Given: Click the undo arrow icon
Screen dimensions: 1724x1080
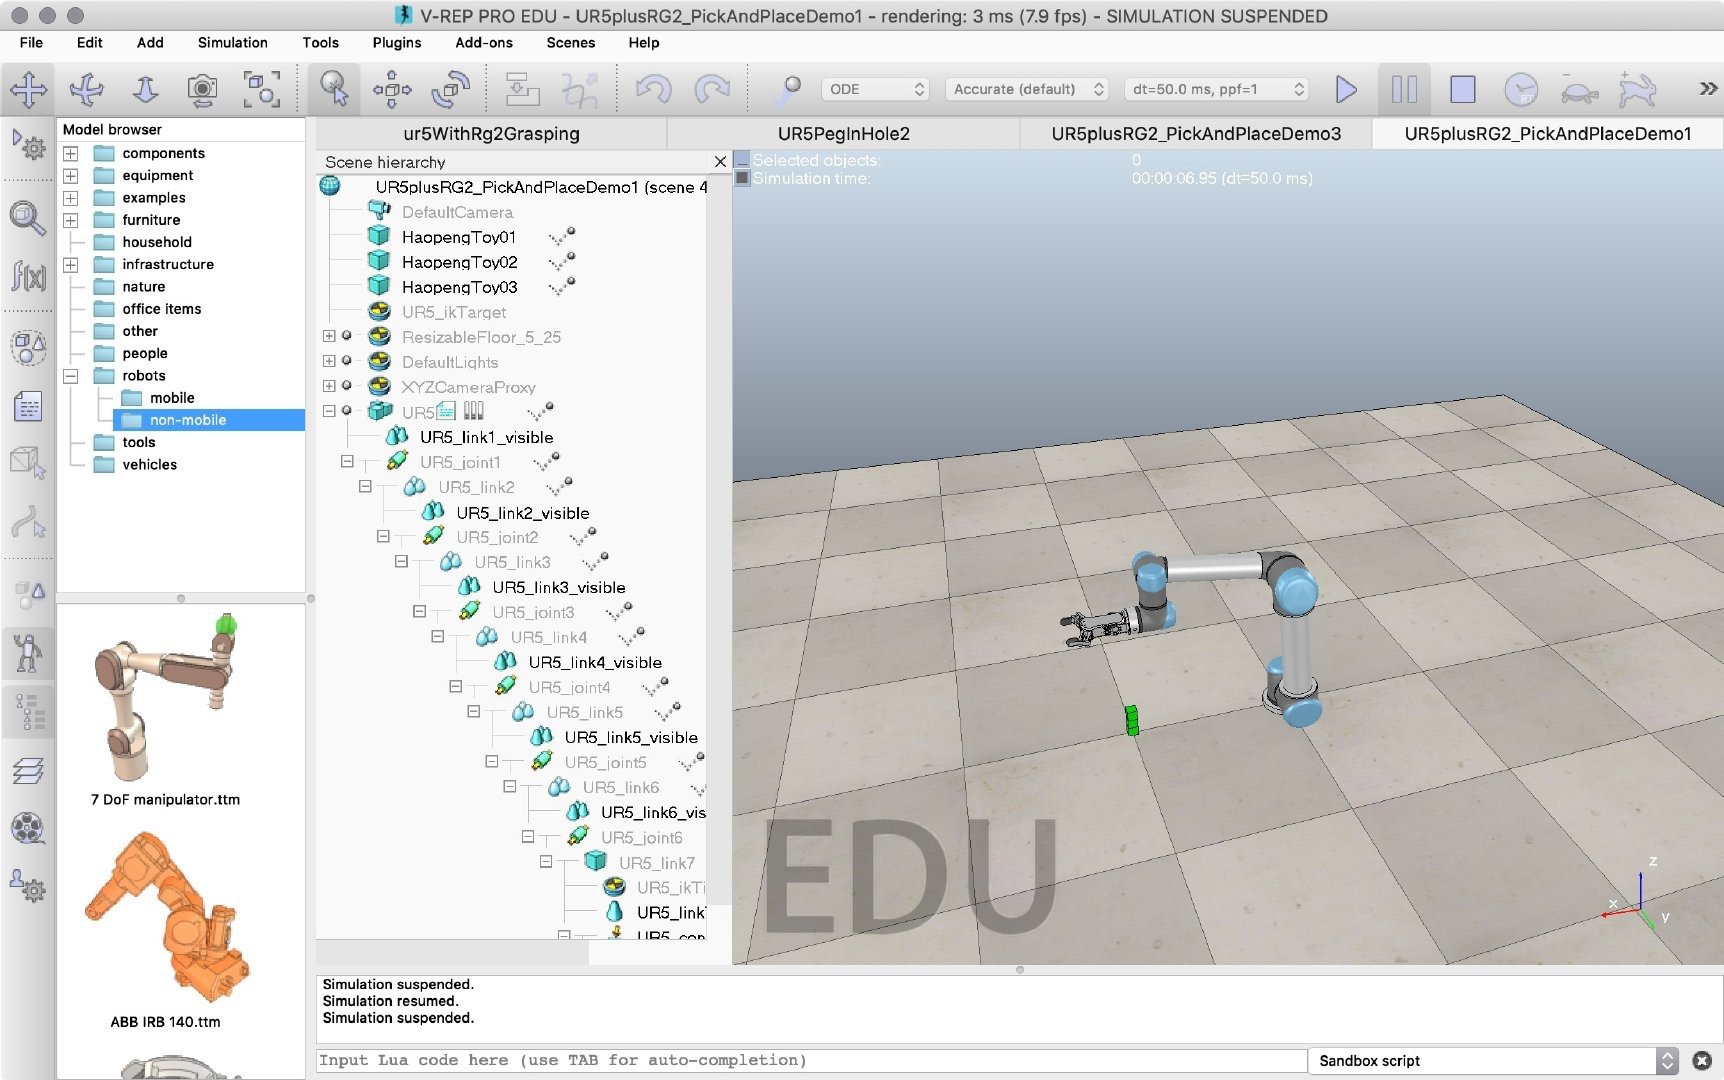Looking at the screenshot, I should [654, 89].
